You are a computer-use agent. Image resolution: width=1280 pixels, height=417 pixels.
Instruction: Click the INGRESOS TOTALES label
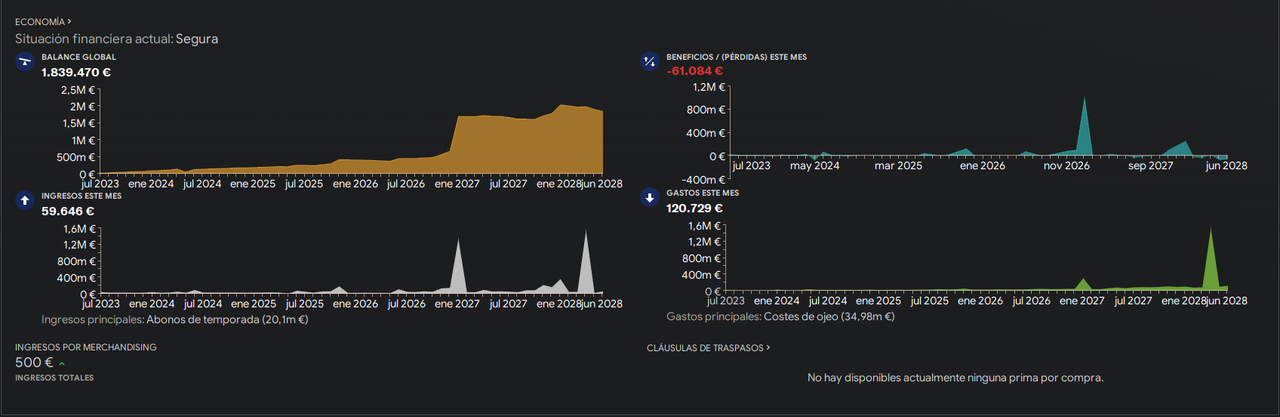pyautogui.click(x=54, y=378)
